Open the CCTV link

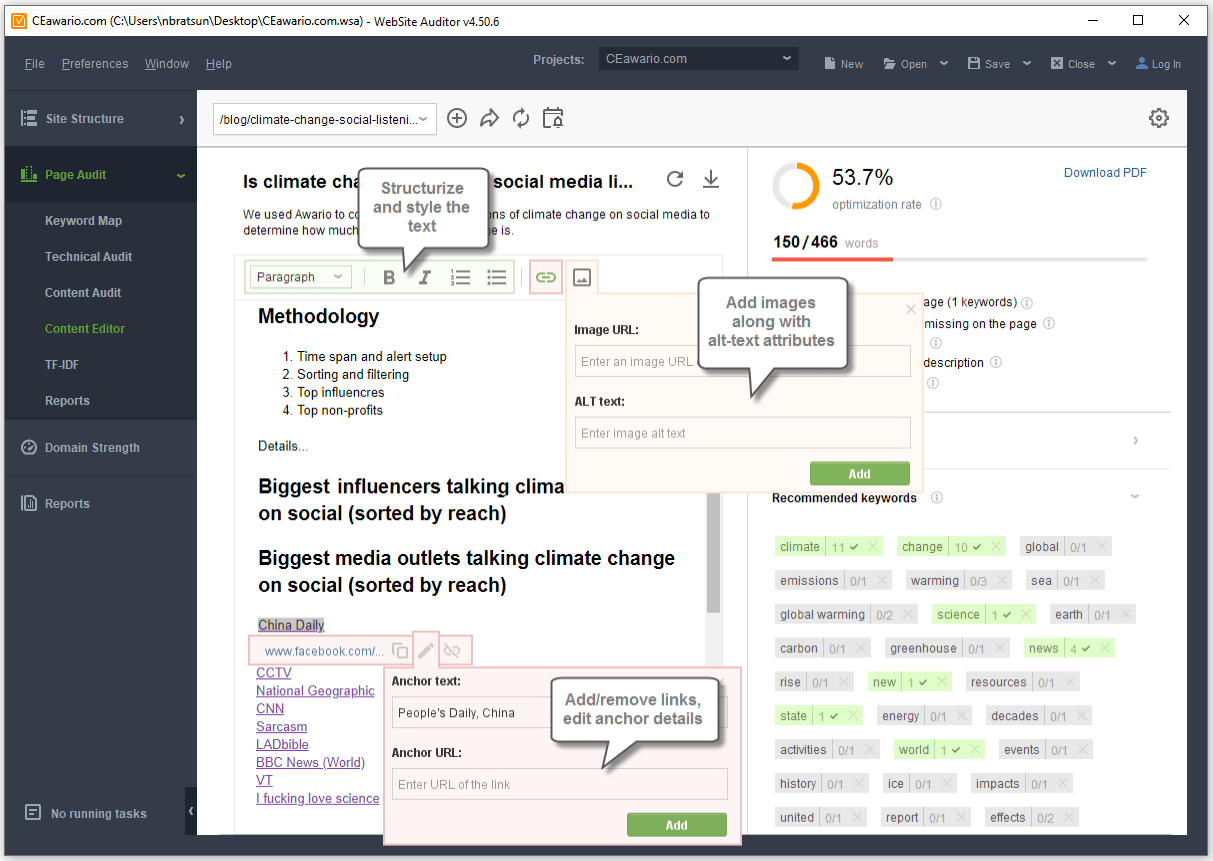pyautogui.click(x=274, y=673)
